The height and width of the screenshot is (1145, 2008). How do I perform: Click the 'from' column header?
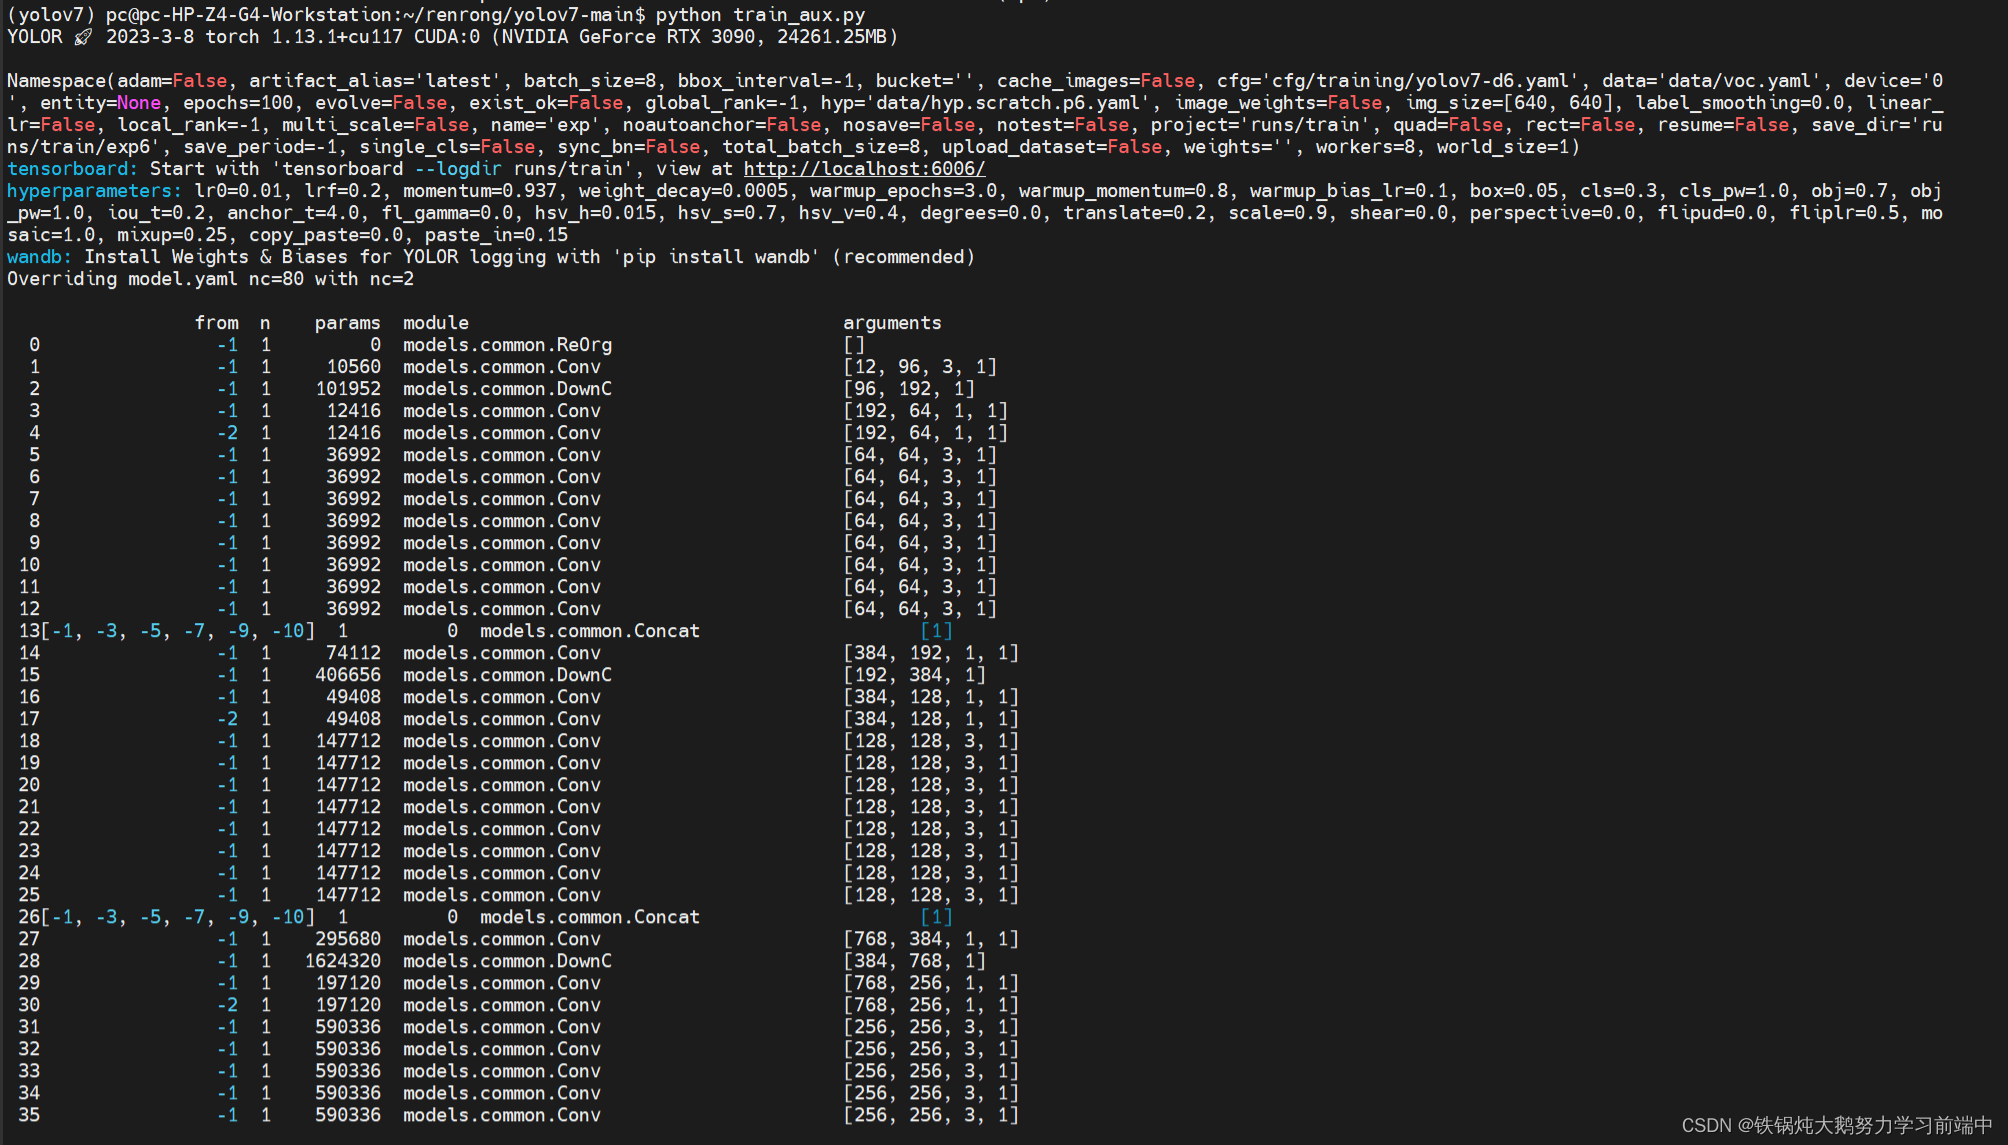[217, 323]
